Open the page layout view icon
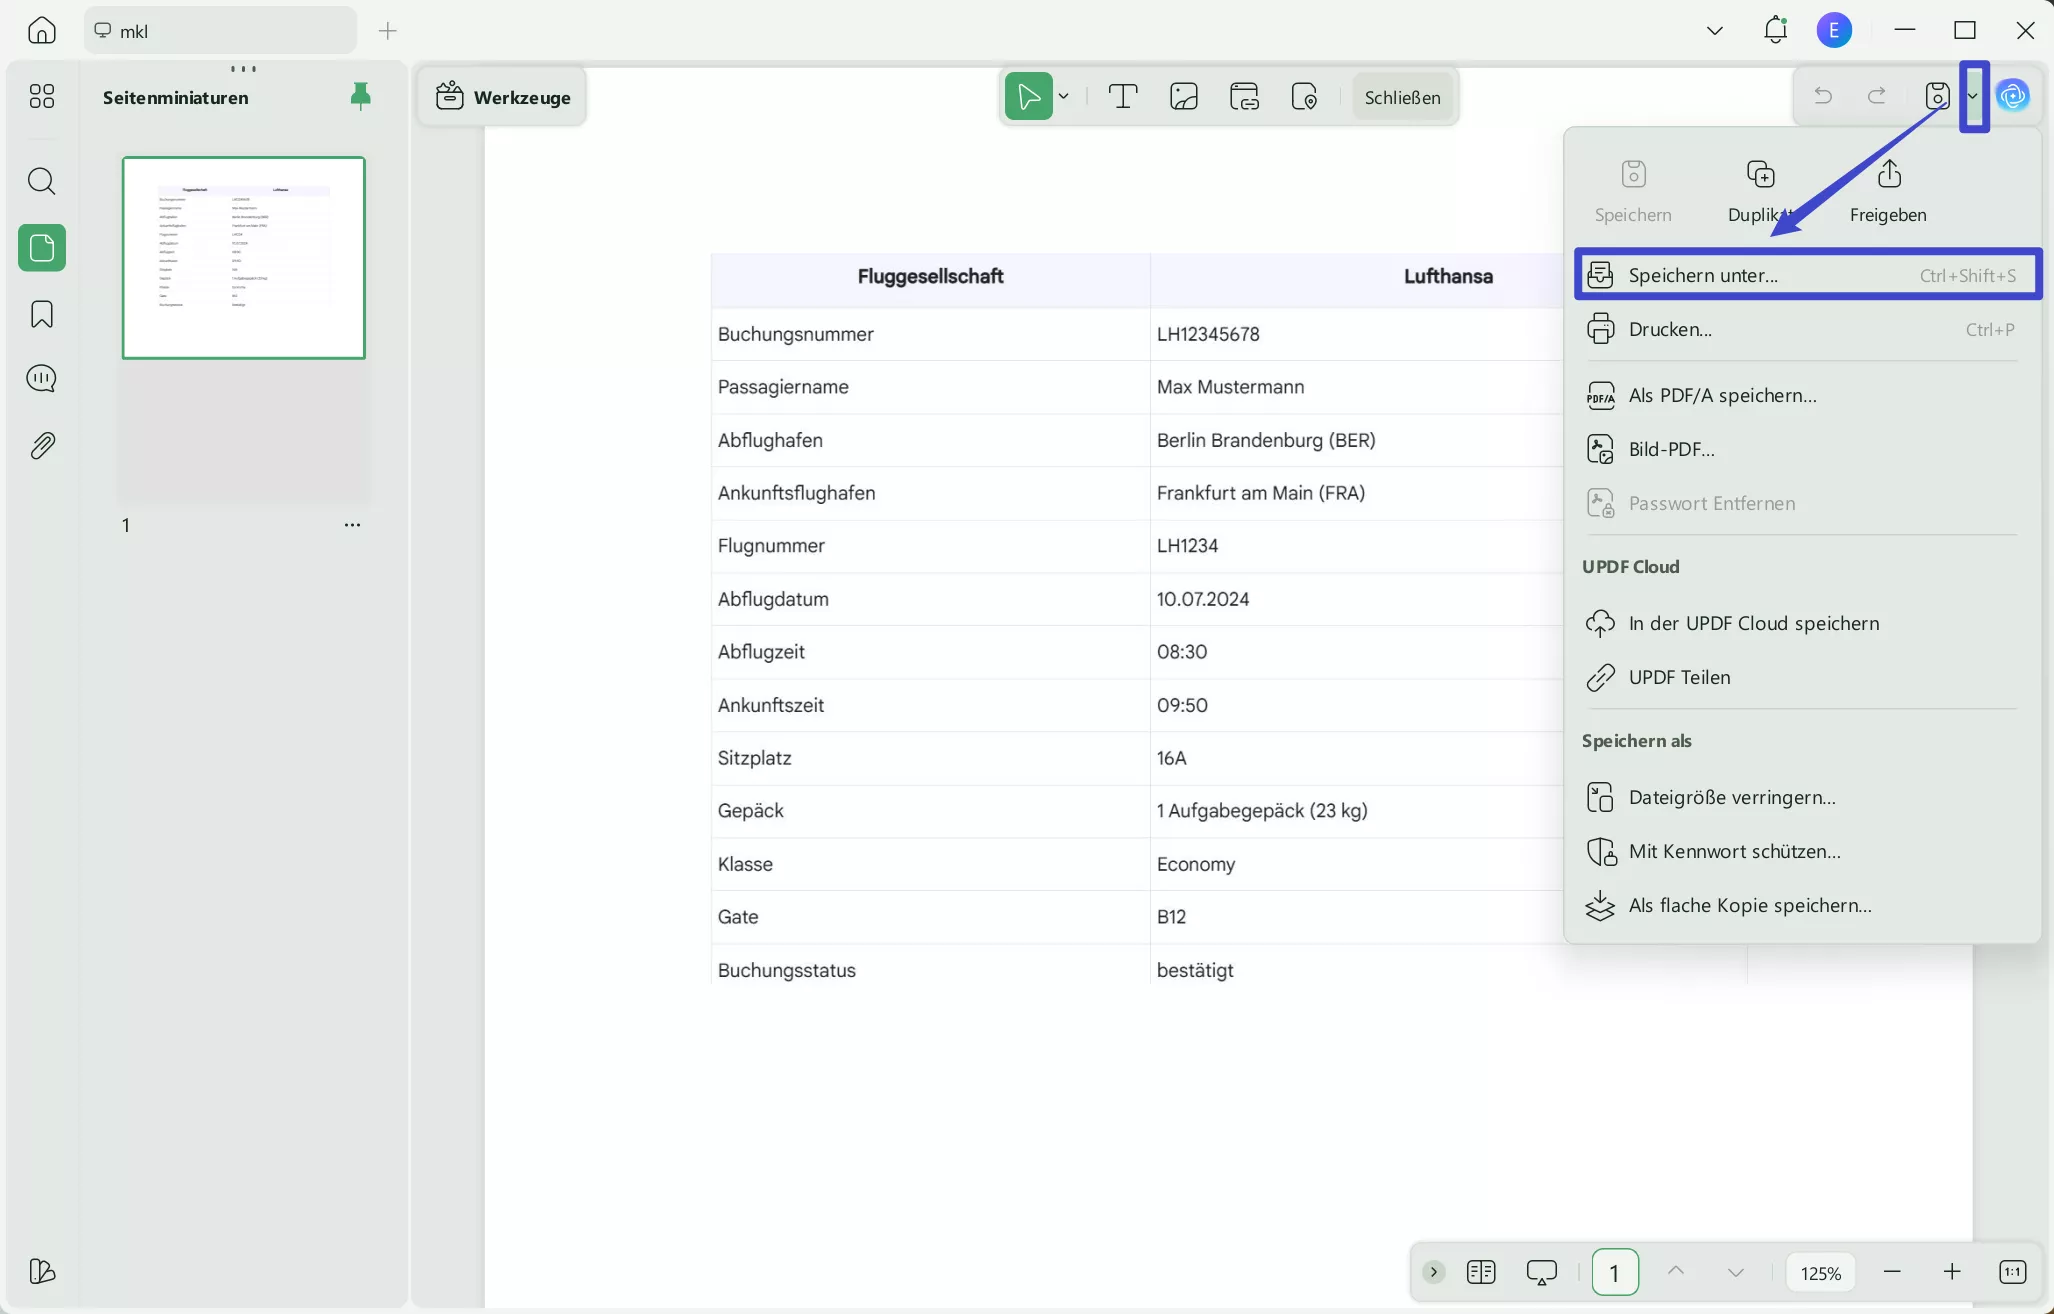 [1481, 1272]
